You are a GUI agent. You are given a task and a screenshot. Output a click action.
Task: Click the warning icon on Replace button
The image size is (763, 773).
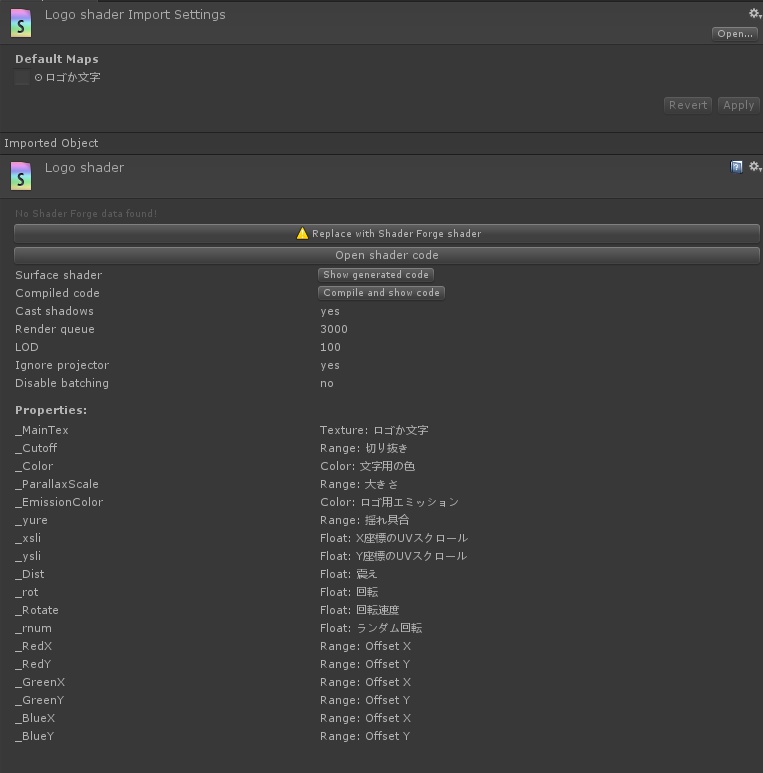302,233
